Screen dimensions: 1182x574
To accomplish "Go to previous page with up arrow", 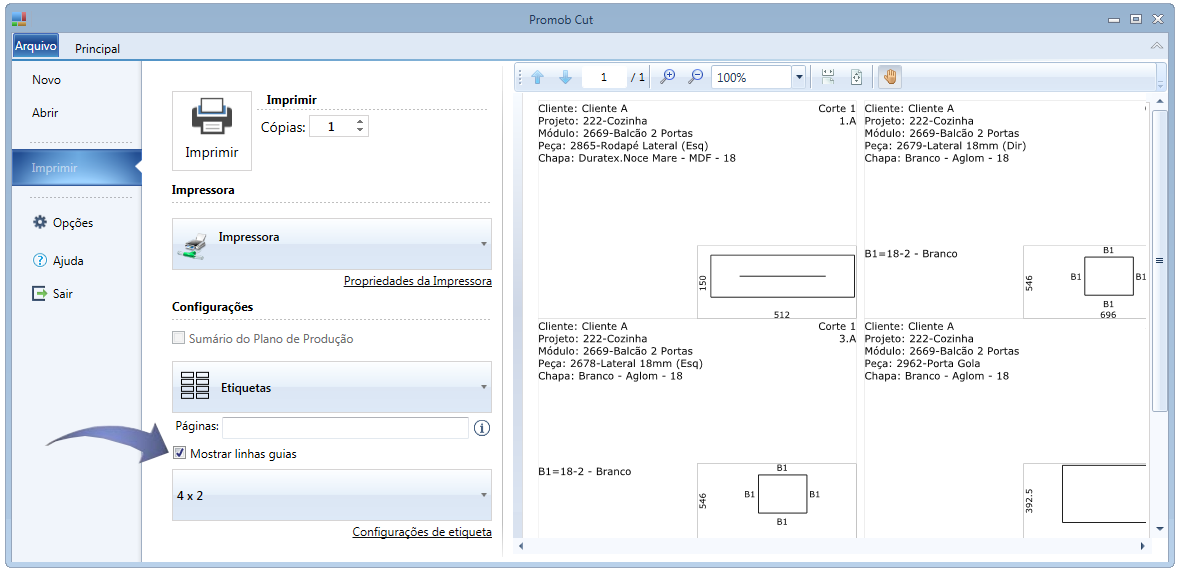I will point(537,77).
